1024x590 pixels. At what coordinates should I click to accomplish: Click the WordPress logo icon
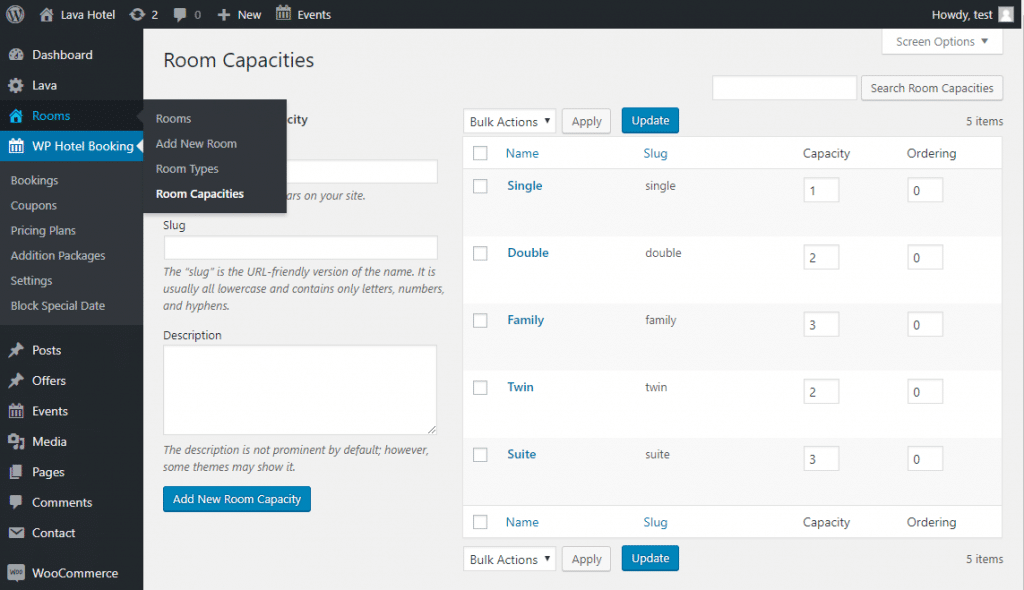click(16, 14)
